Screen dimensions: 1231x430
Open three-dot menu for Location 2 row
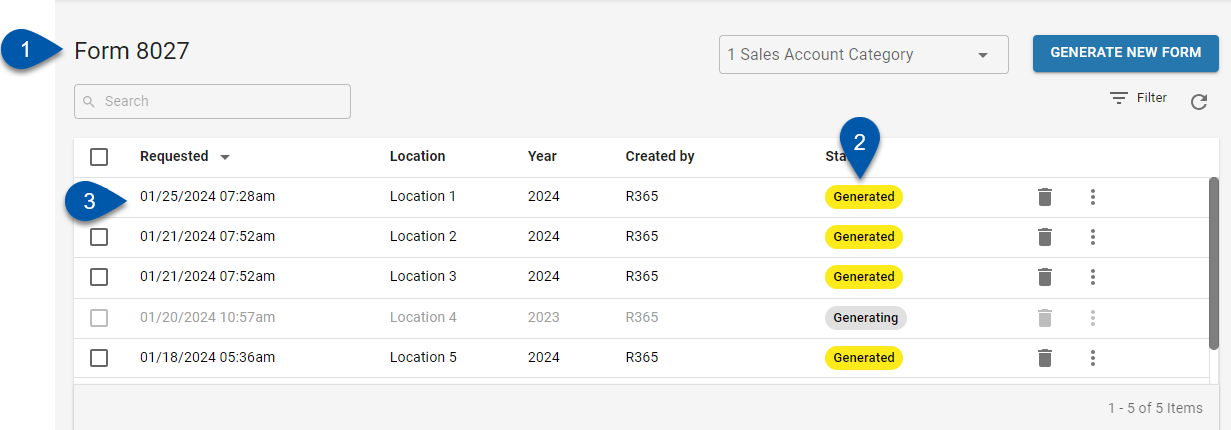click(1093, 237)
